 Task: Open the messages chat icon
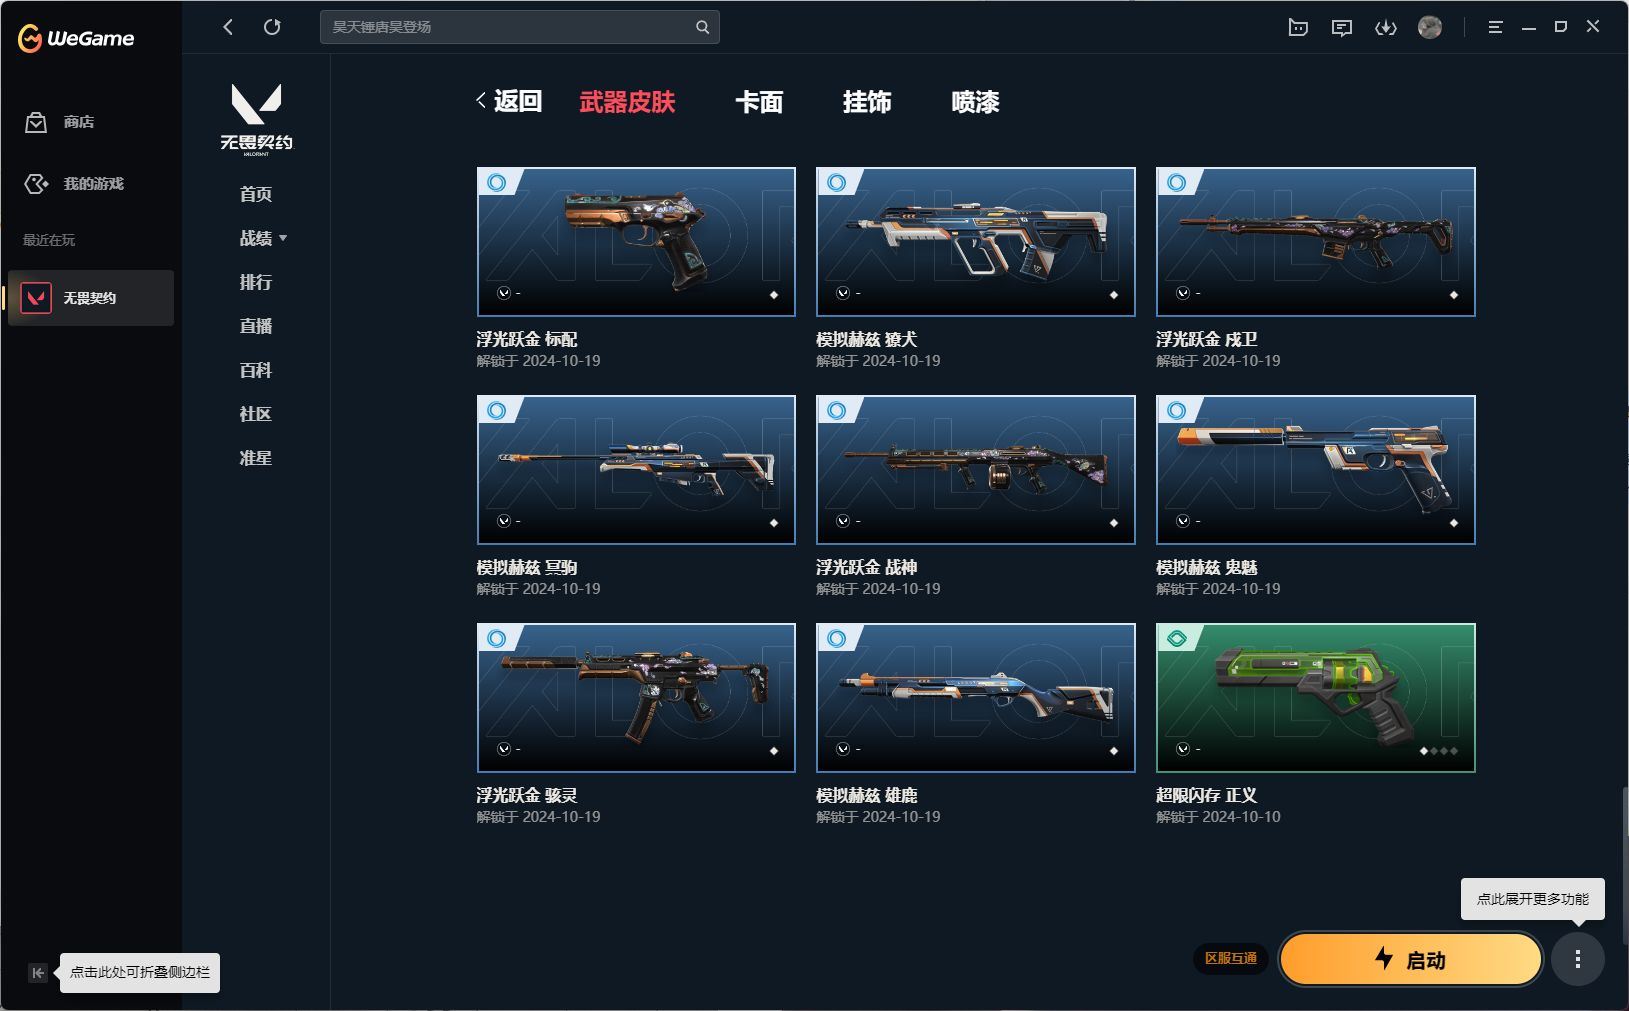point(1341,28)
